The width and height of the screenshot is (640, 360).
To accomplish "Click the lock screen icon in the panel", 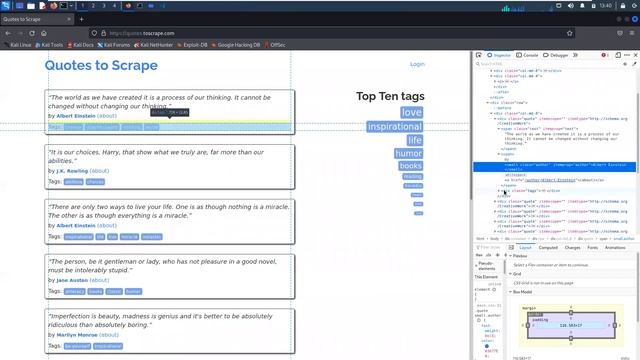I will pos(623,6).
